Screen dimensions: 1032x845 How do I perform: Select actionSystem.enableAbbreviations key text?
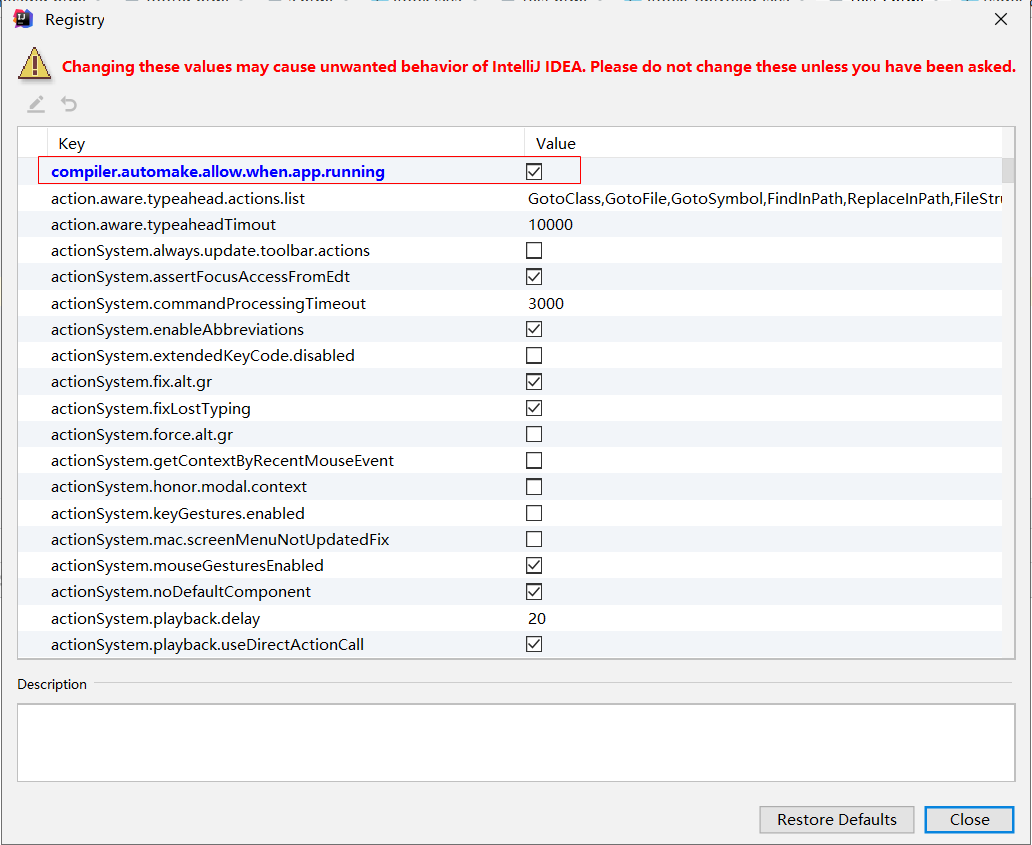[x=177, y=329]
